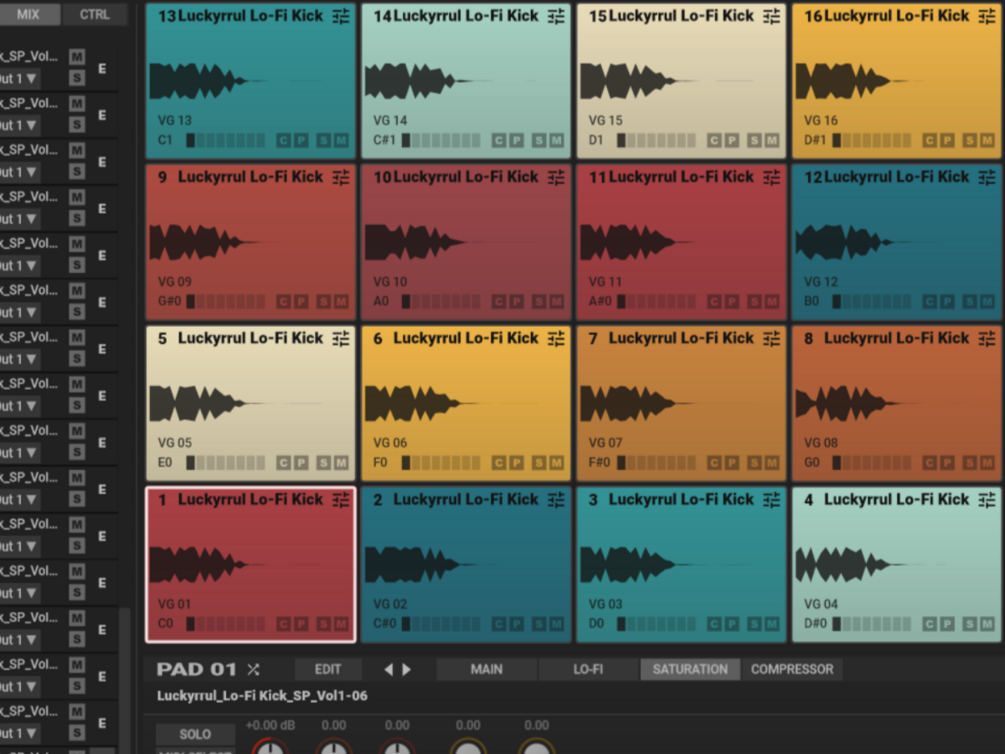Click the M button on pad VG 02
Viewport: 1005px width, 754px height.
tap(556, 624)
